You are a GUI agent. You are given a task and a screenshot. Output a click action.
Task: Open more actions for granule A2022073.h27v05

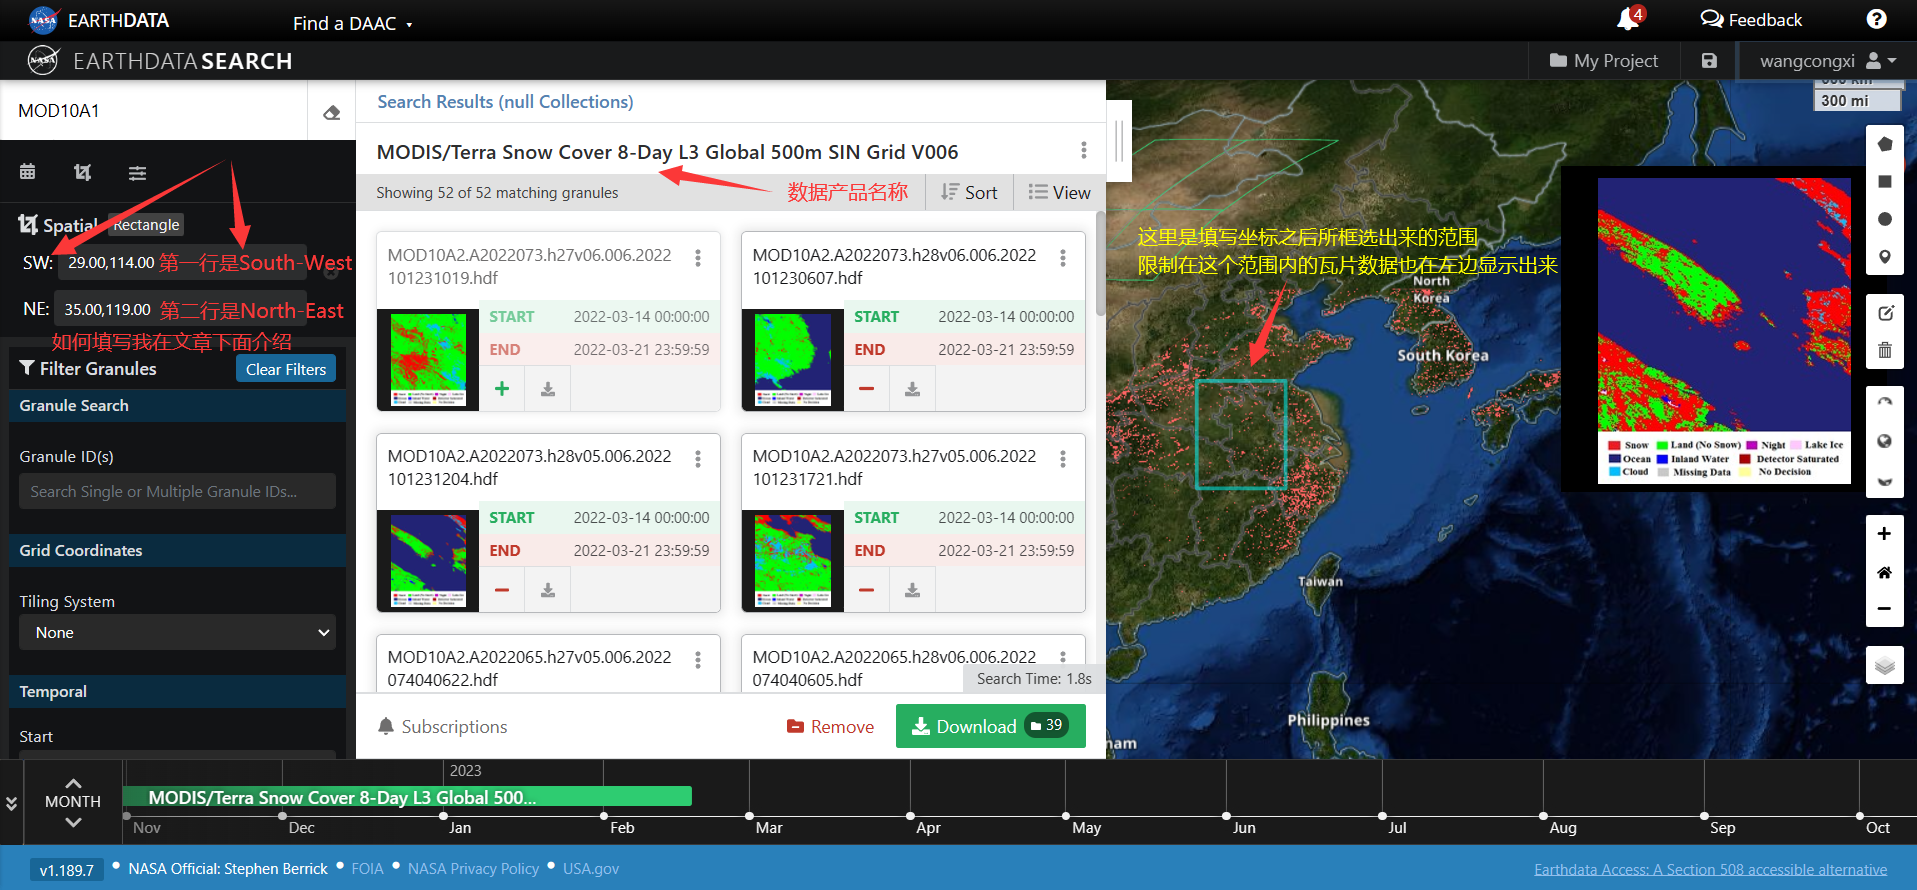tap(1063, 458)
